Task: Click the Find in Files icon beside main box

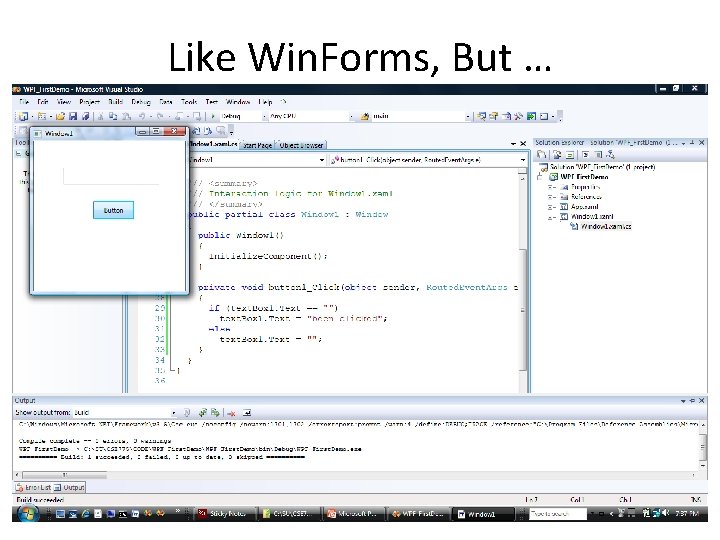Action: (x=365, y=117)
